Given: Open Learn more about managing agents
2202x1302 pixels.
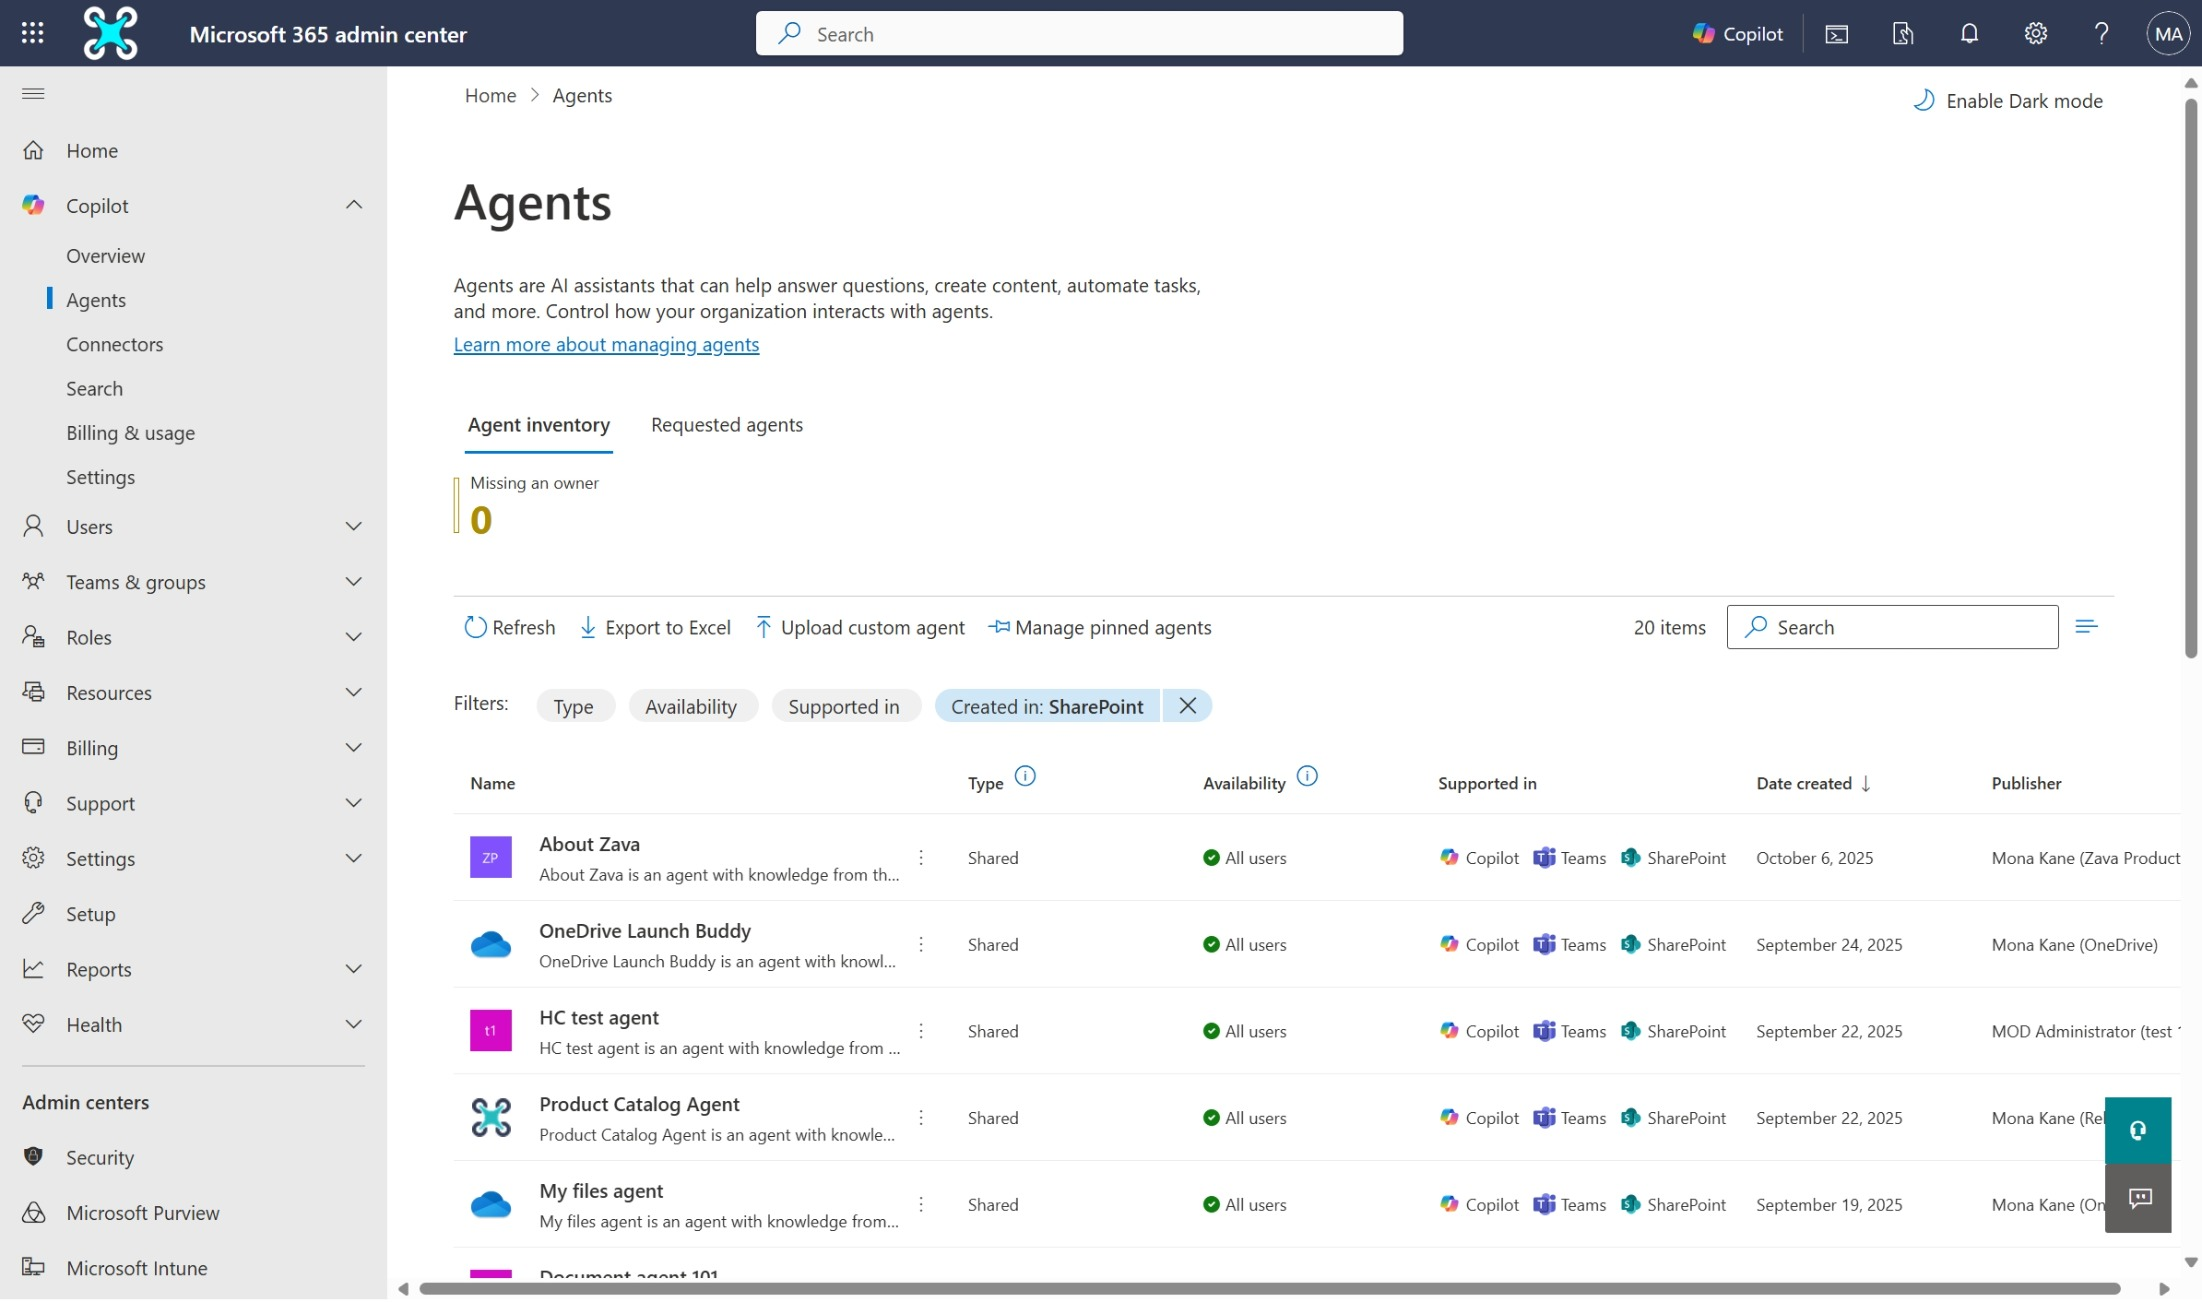Looking at the screenshot, I should coord(606,344).
